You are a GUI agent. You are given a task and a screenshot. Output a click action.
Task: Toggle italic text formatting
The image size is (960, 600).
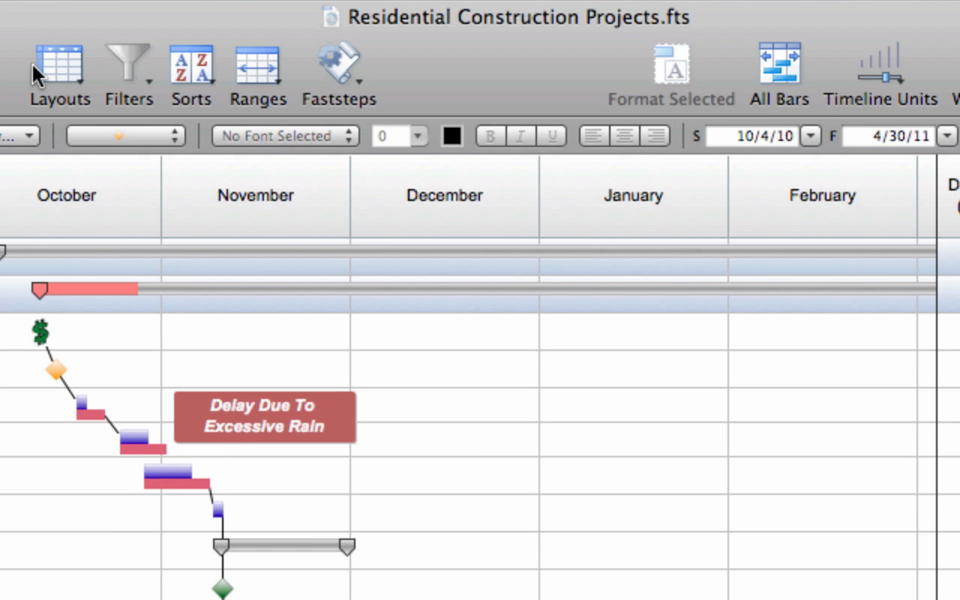pyautogui.click(x=520, y=136)
